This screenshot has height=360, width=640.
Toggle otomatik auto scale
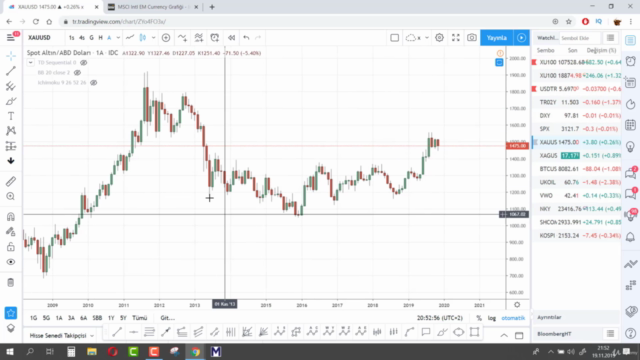click(x=513, y=318)
